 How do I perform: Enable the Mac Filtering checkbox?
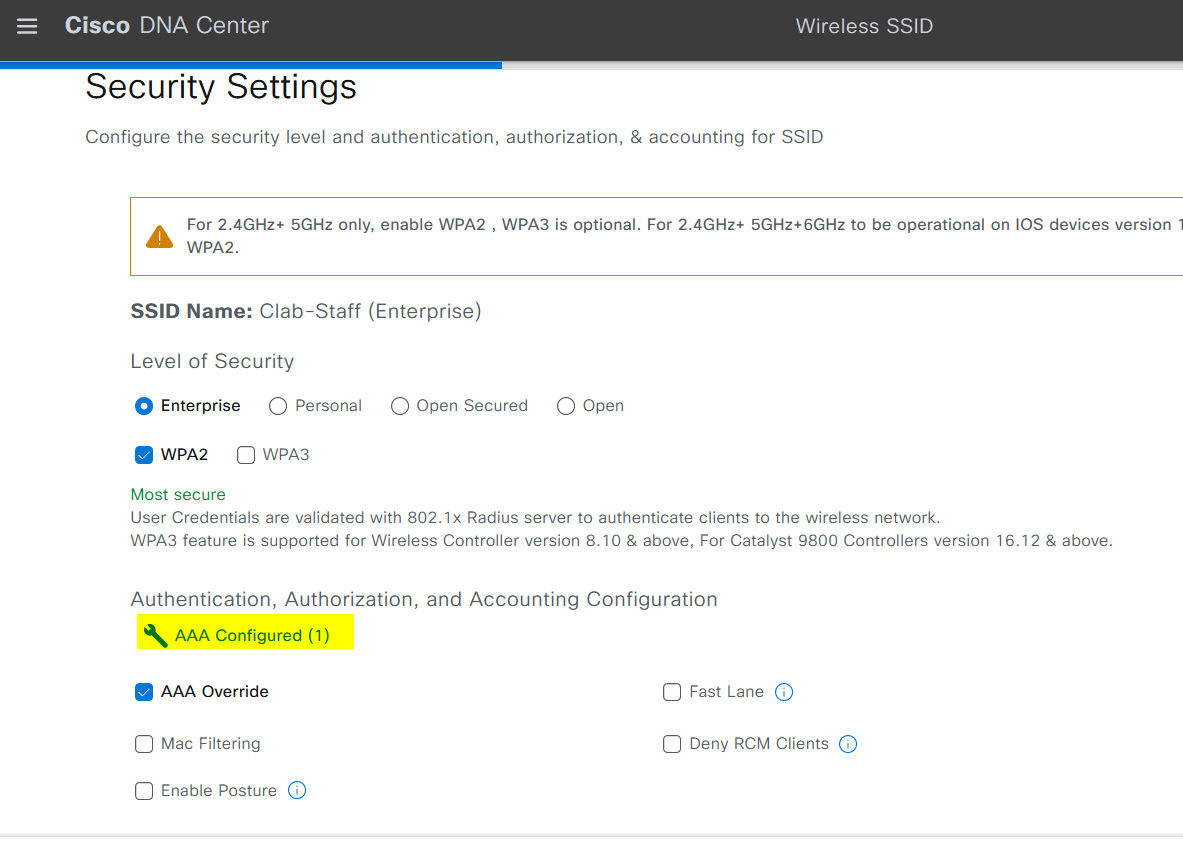(143, 744)
